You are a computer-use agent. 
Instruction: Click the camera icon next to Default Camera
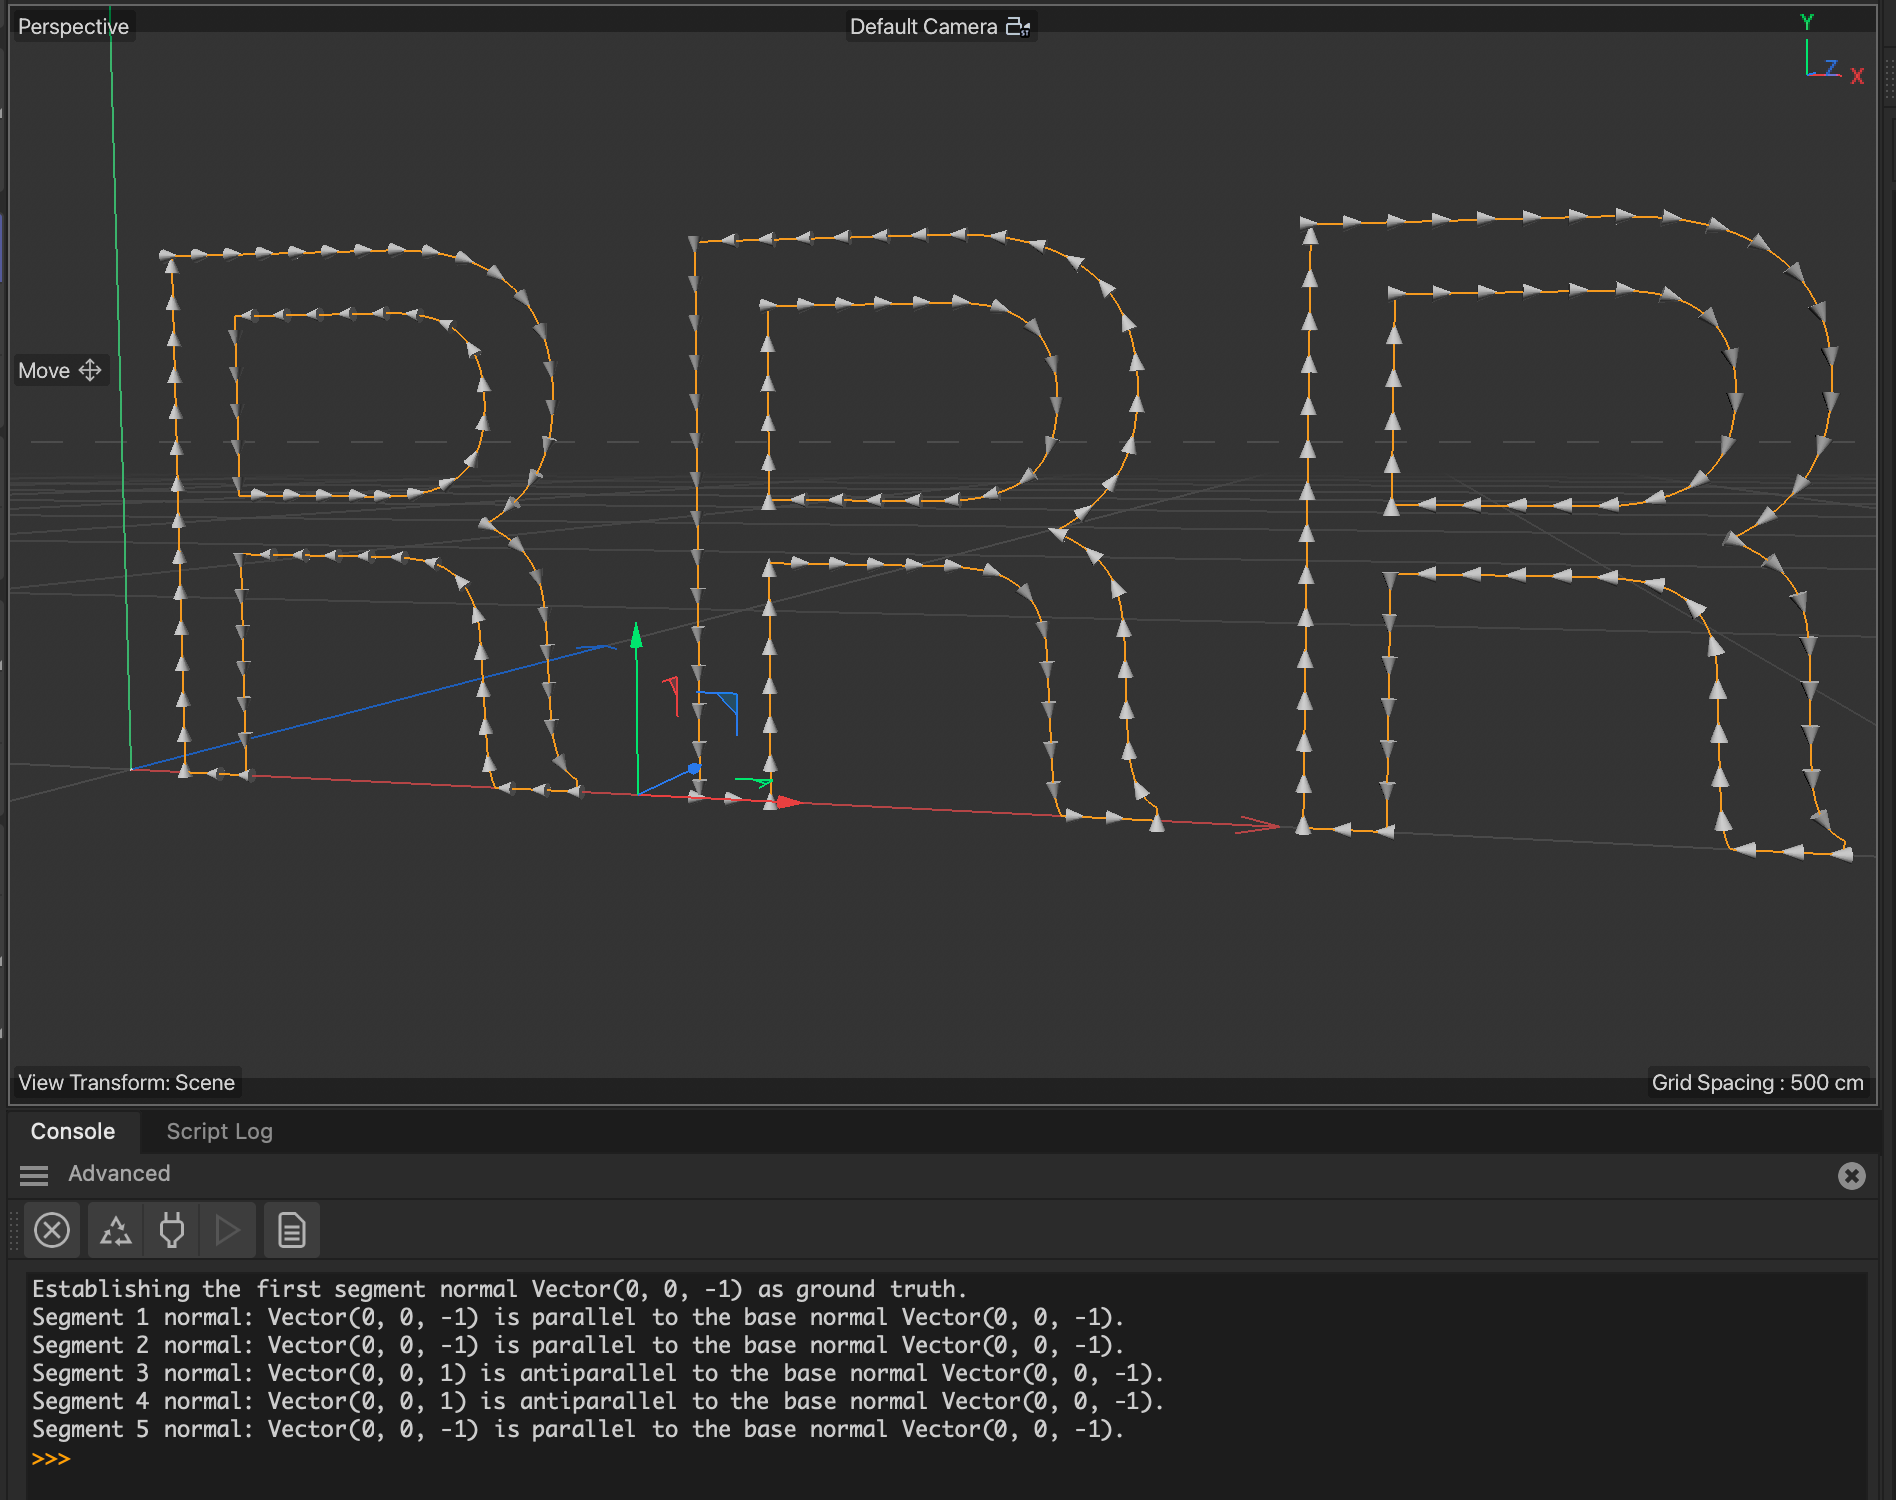click(1018, 27)
